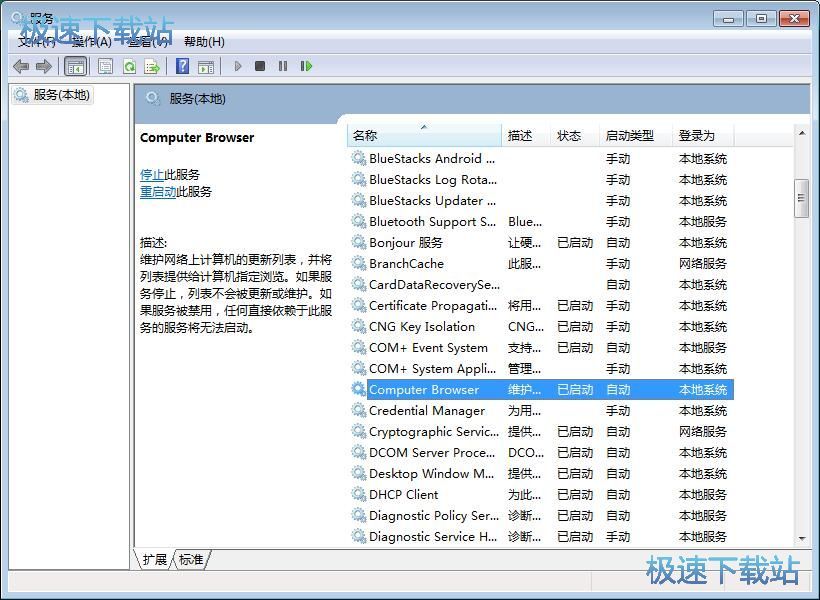Click the 重启动 link to restart service

[158, 192]
